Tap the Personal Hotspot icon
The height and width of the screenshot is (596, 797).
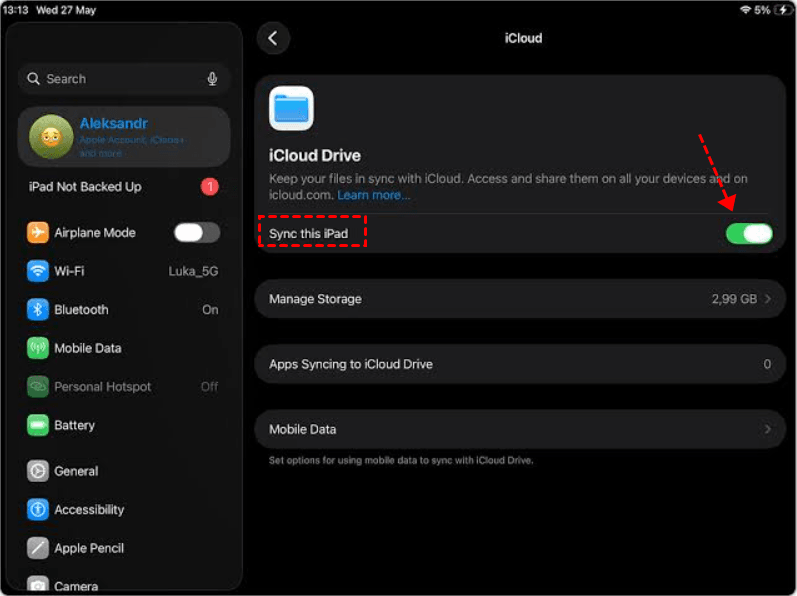(38, 387)
